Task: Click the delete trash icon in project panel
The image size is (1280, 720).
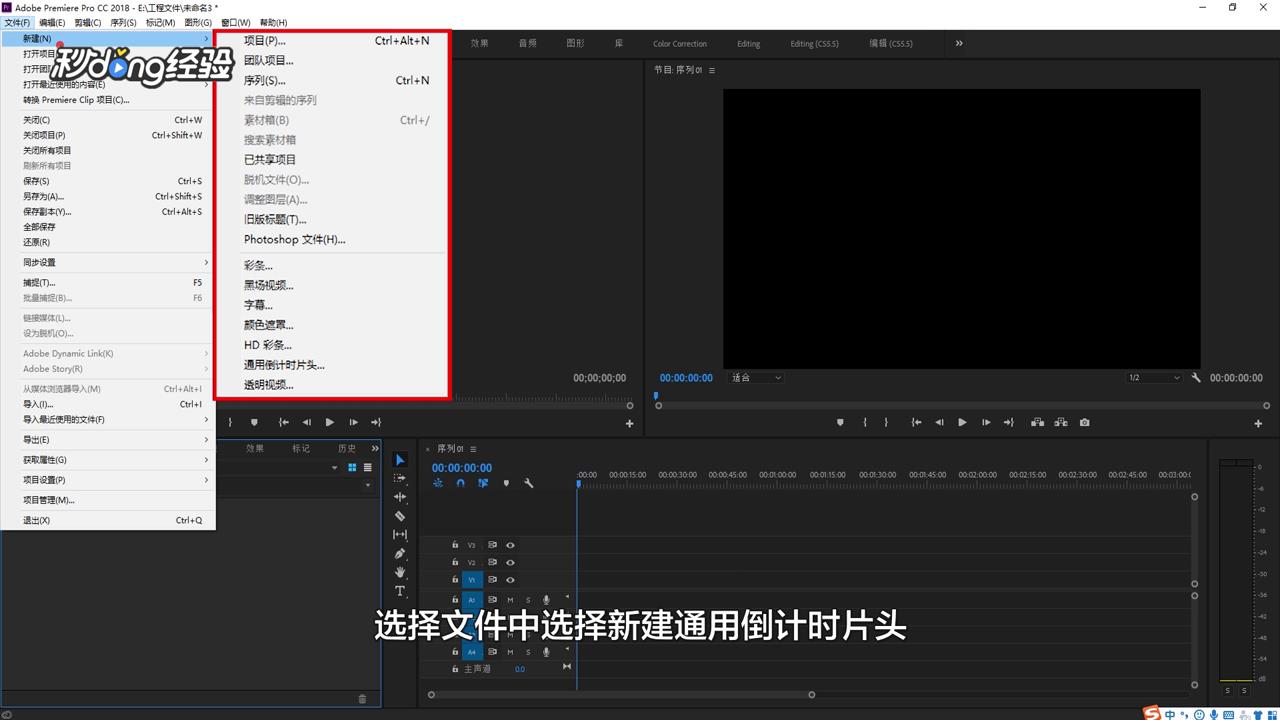Action: coord(362,699)
